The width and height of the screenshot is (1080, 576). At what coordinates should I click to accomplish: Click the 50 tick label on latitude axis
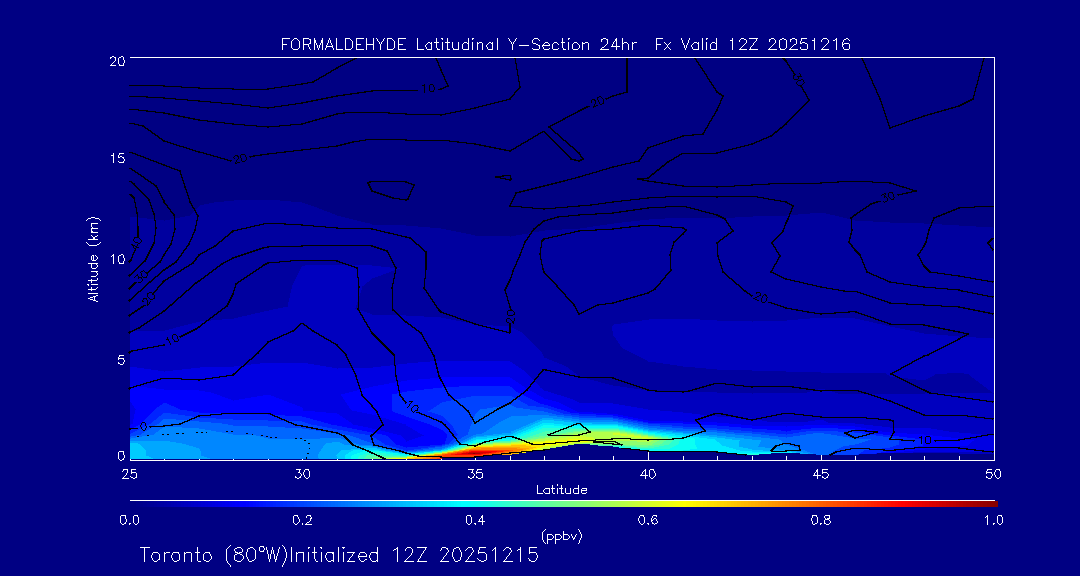[993, 472]
